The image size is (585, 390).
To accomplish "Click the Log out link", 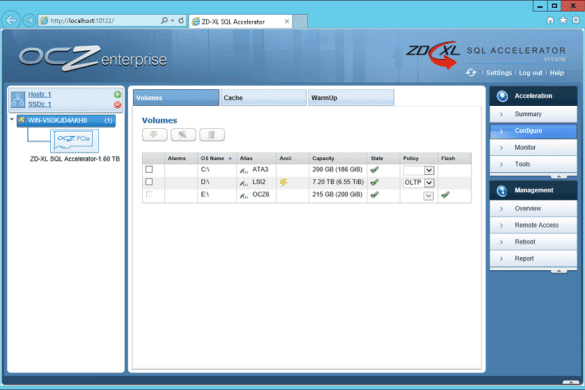I will [x=530, y=73].
